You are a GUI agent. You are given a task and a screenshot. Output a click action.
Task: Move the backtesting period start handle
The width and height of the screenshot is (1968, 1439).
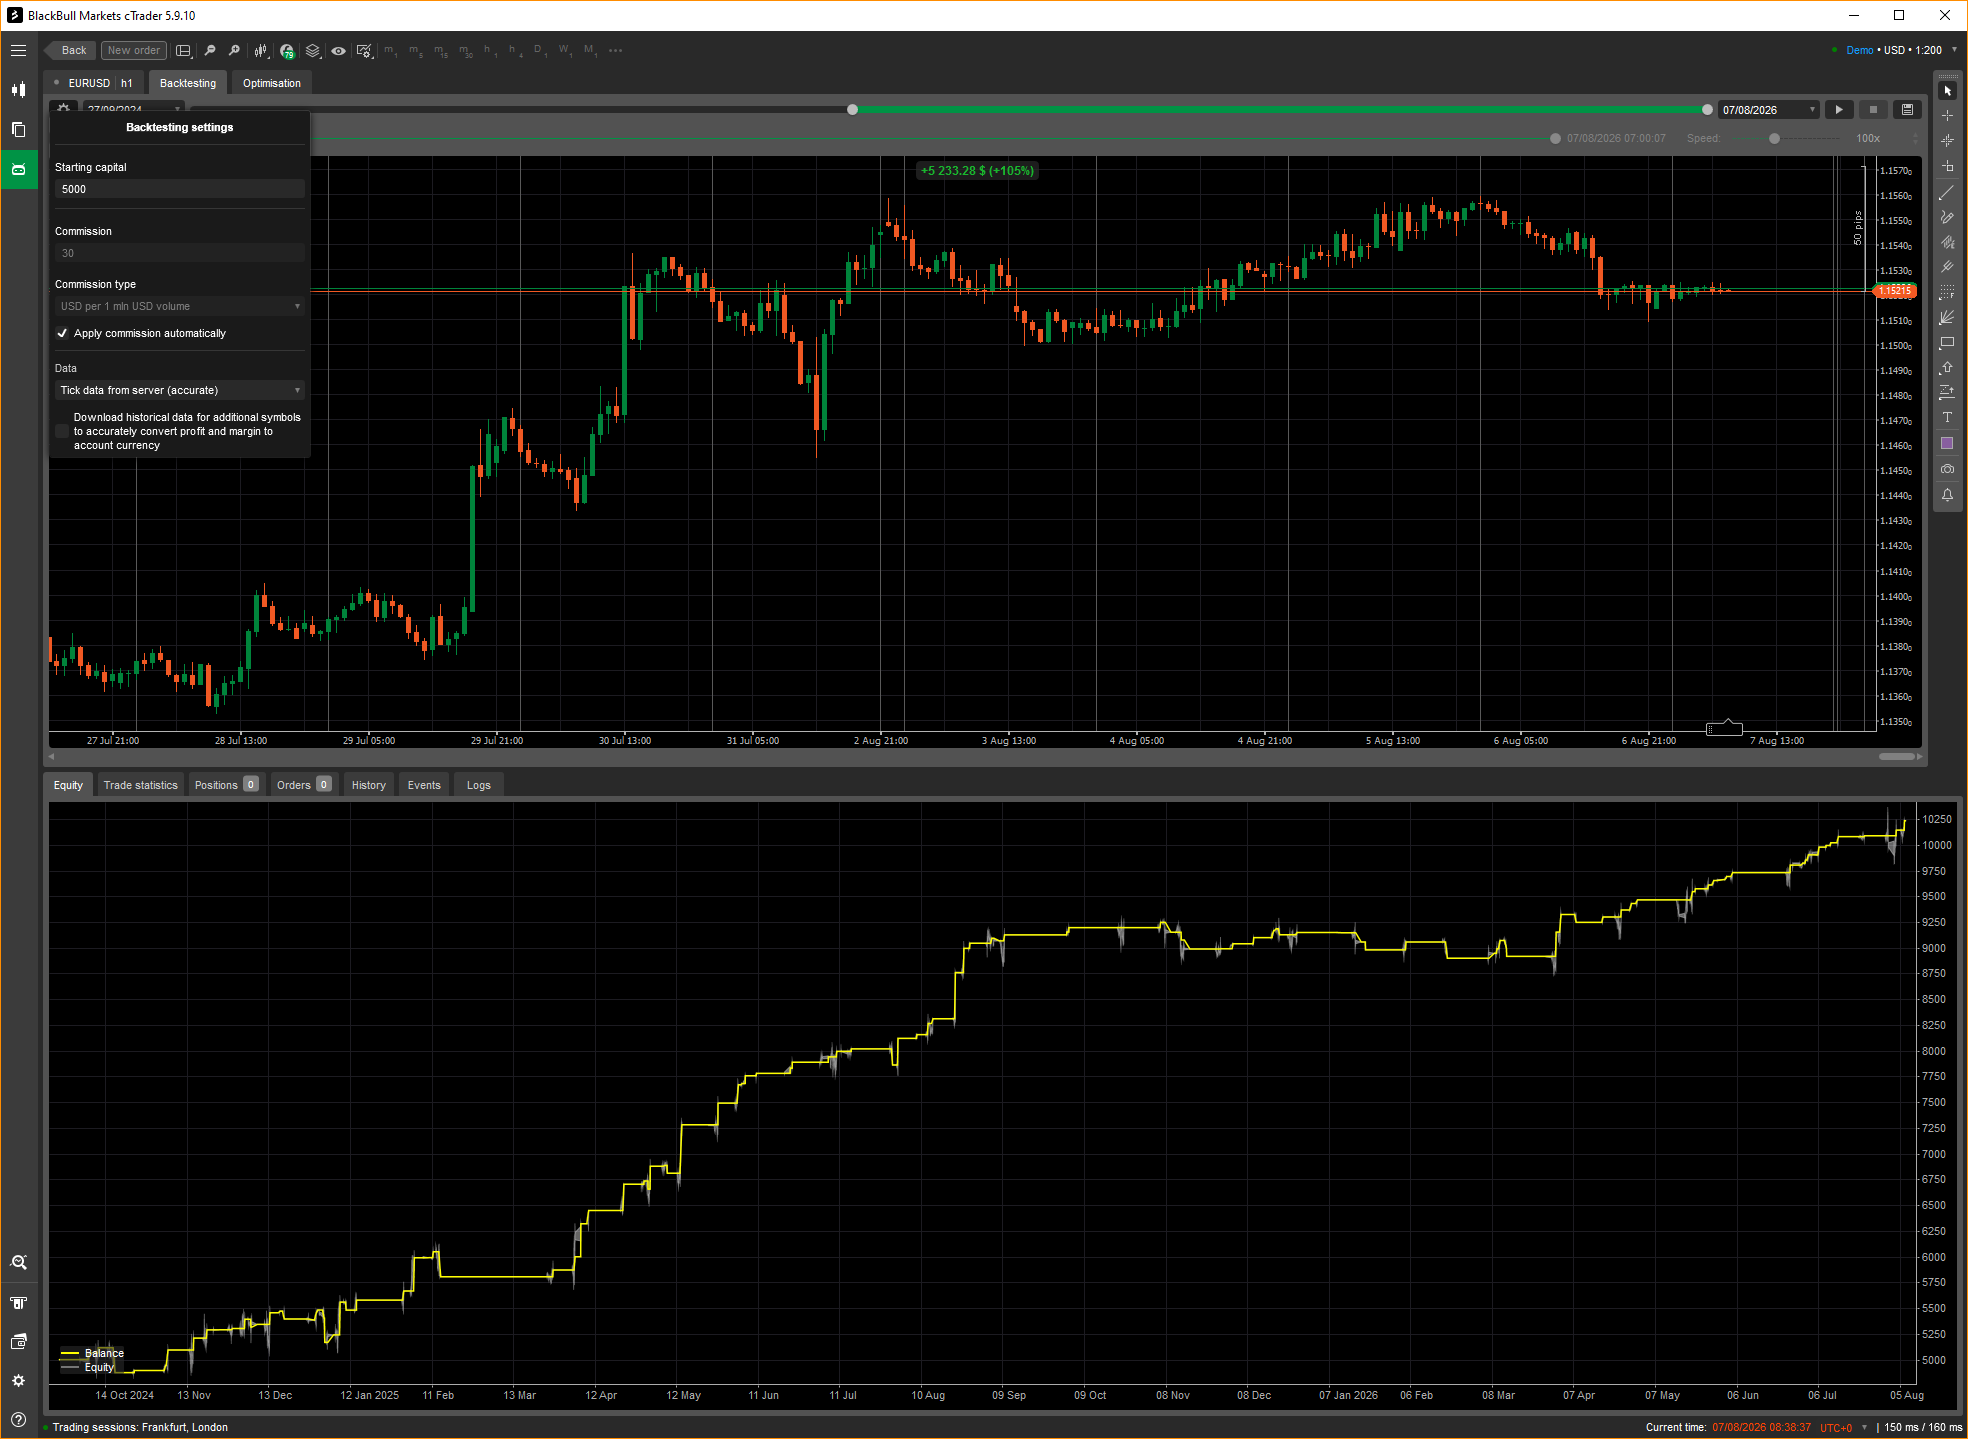pos(852,110)
